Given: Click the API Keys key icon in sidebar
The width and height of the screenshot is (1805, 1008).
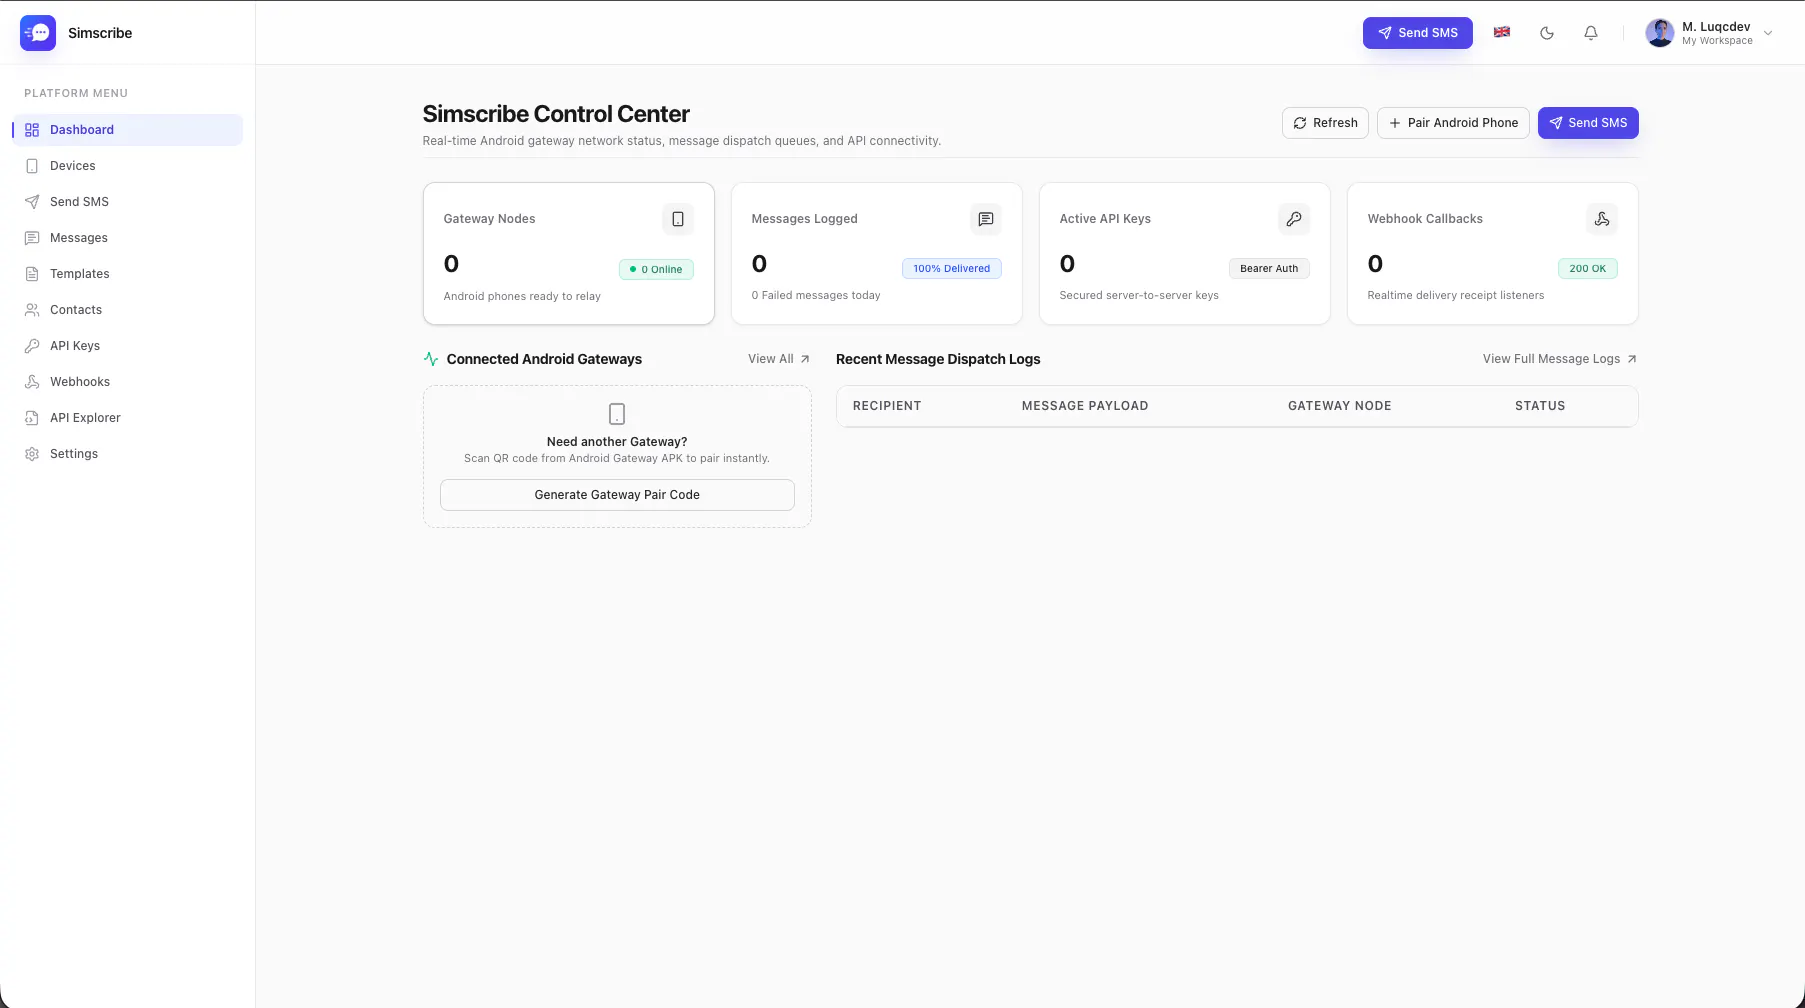Looking at the screenshot, I should tap(32, 346).
